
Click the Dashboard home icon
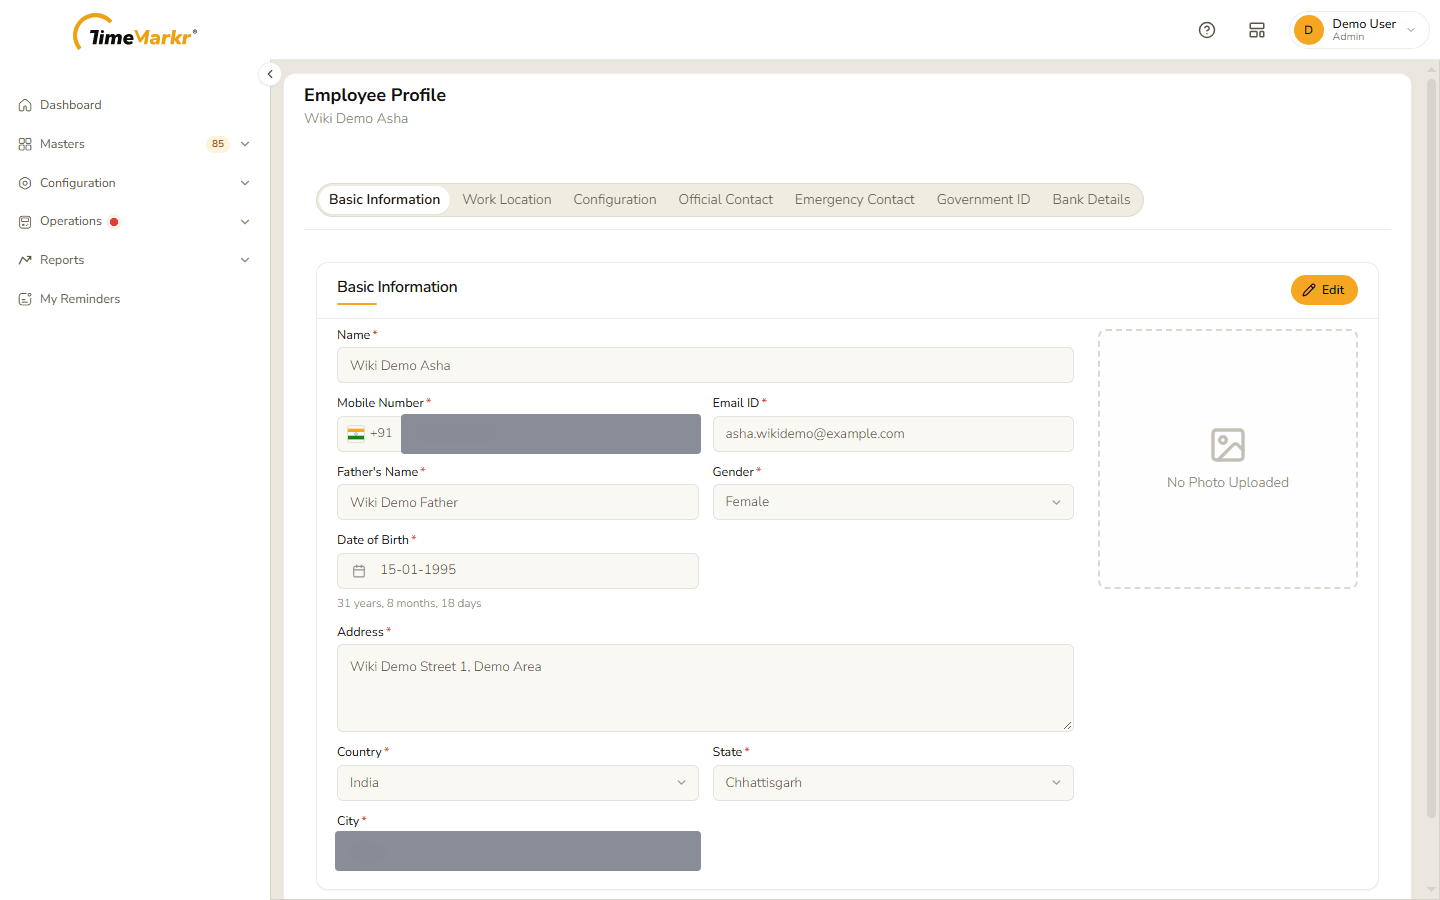(25, 105)
